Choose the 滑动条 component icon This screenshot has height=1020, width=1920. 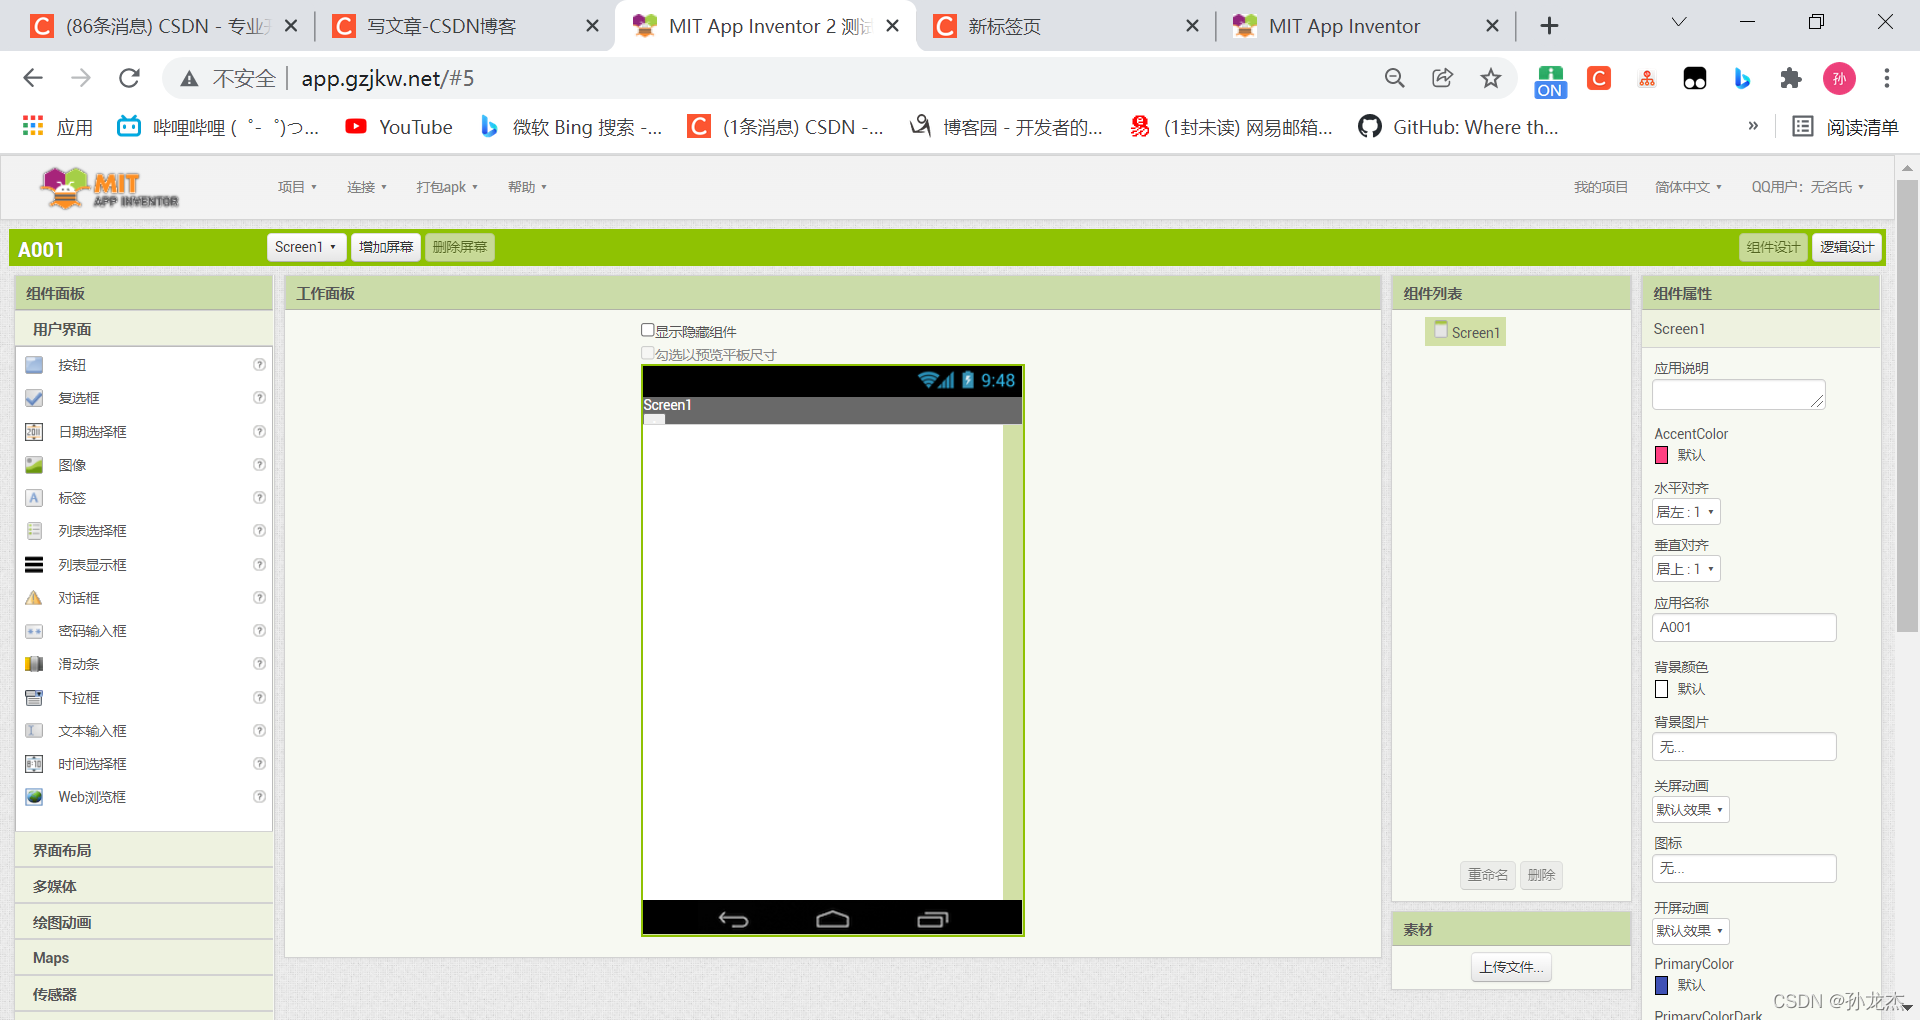coord(34,664)
